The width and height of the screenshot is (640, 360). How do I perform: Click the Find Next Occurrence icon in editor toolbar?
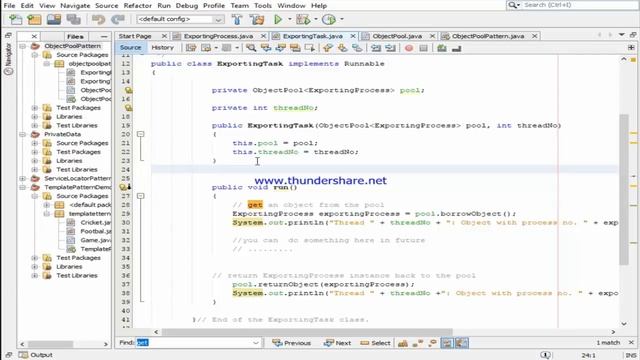click(280, 48)
